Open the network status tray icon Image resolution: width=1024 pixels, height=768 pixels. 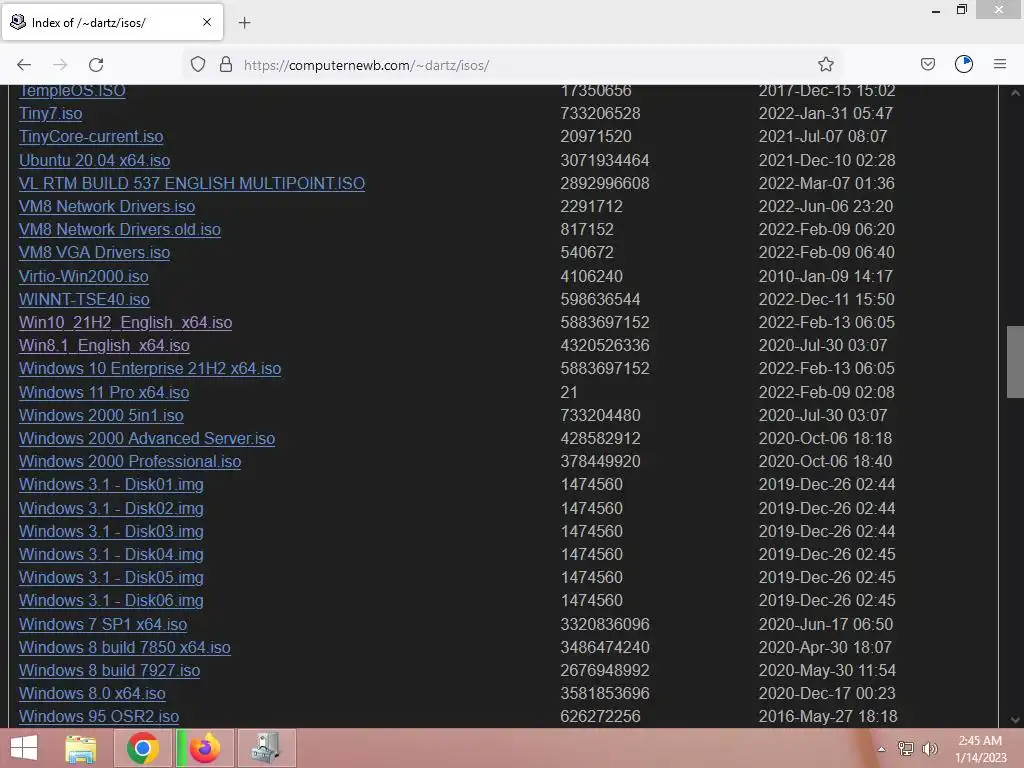point(905,748)
